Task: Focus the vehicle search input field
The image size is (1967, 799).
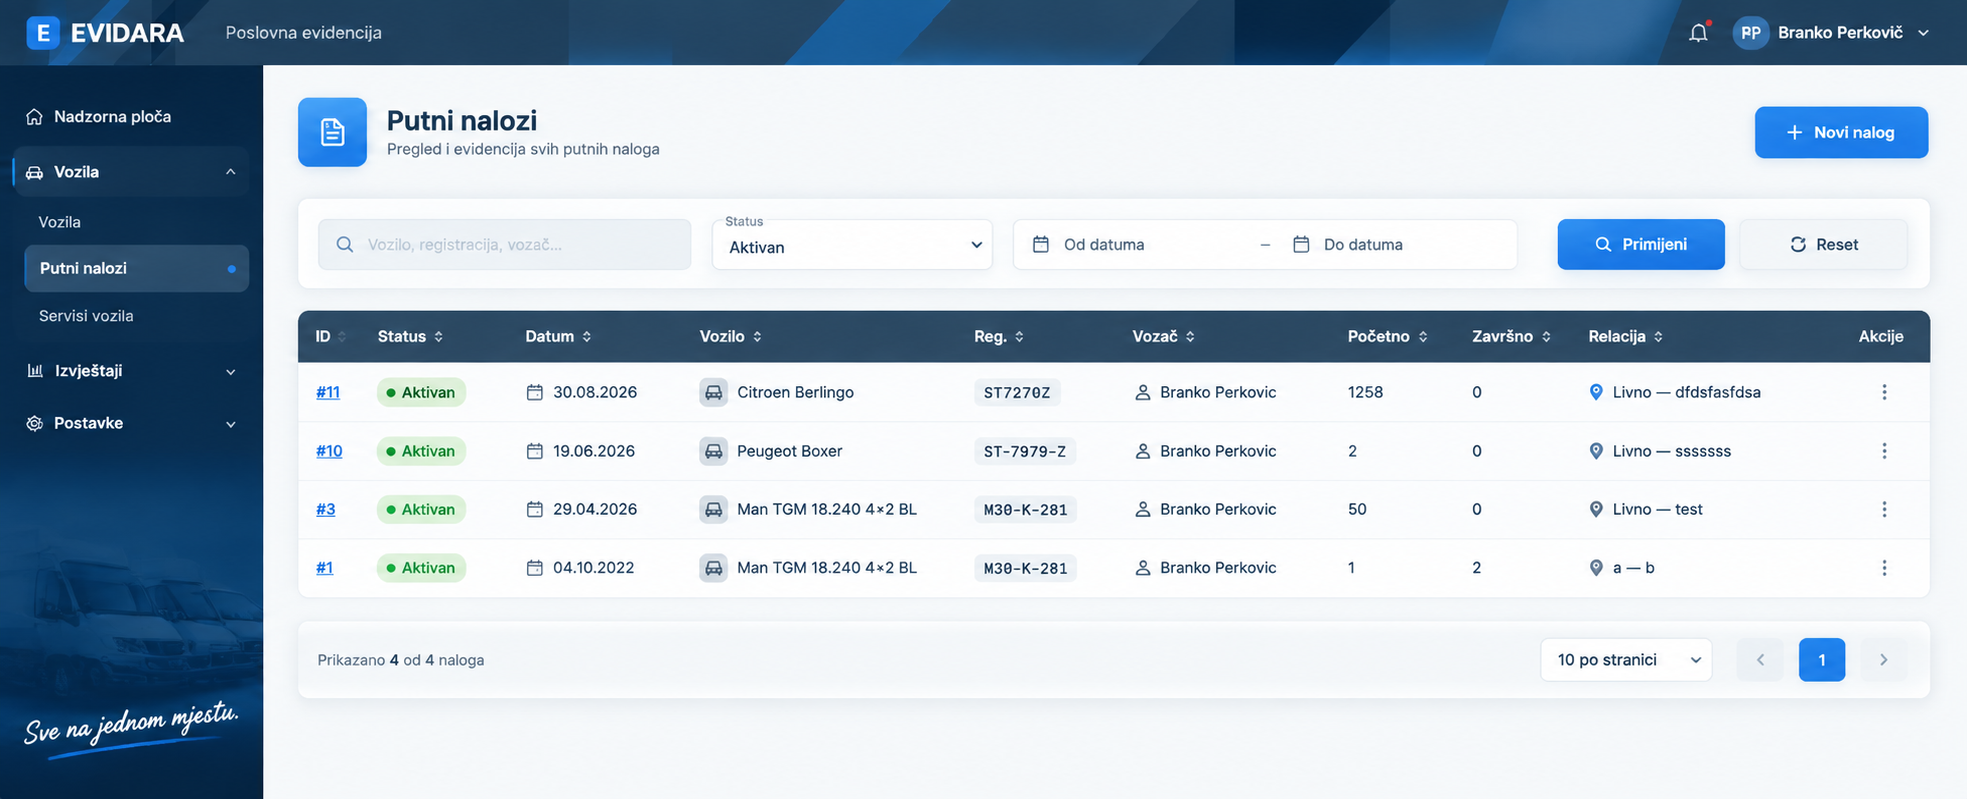Action: coord(504,245)
